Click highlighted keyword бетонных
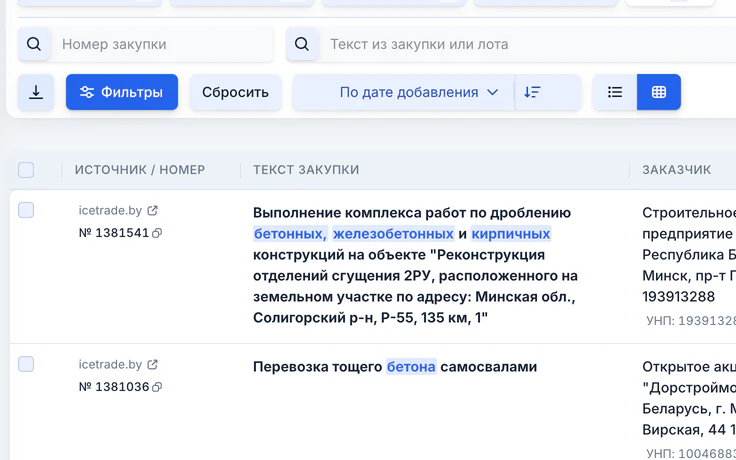This screenshot has width=736, height=460. [290, 233]
